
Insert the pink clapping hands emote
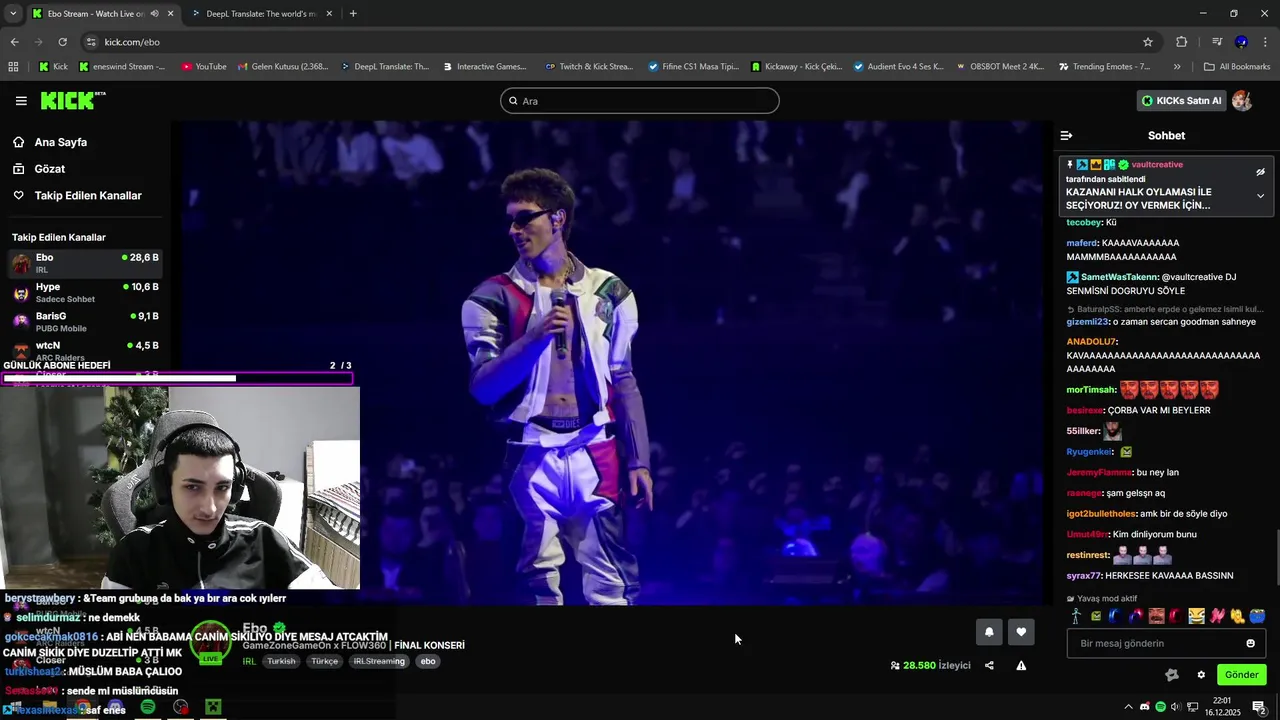coord(1217,616)
